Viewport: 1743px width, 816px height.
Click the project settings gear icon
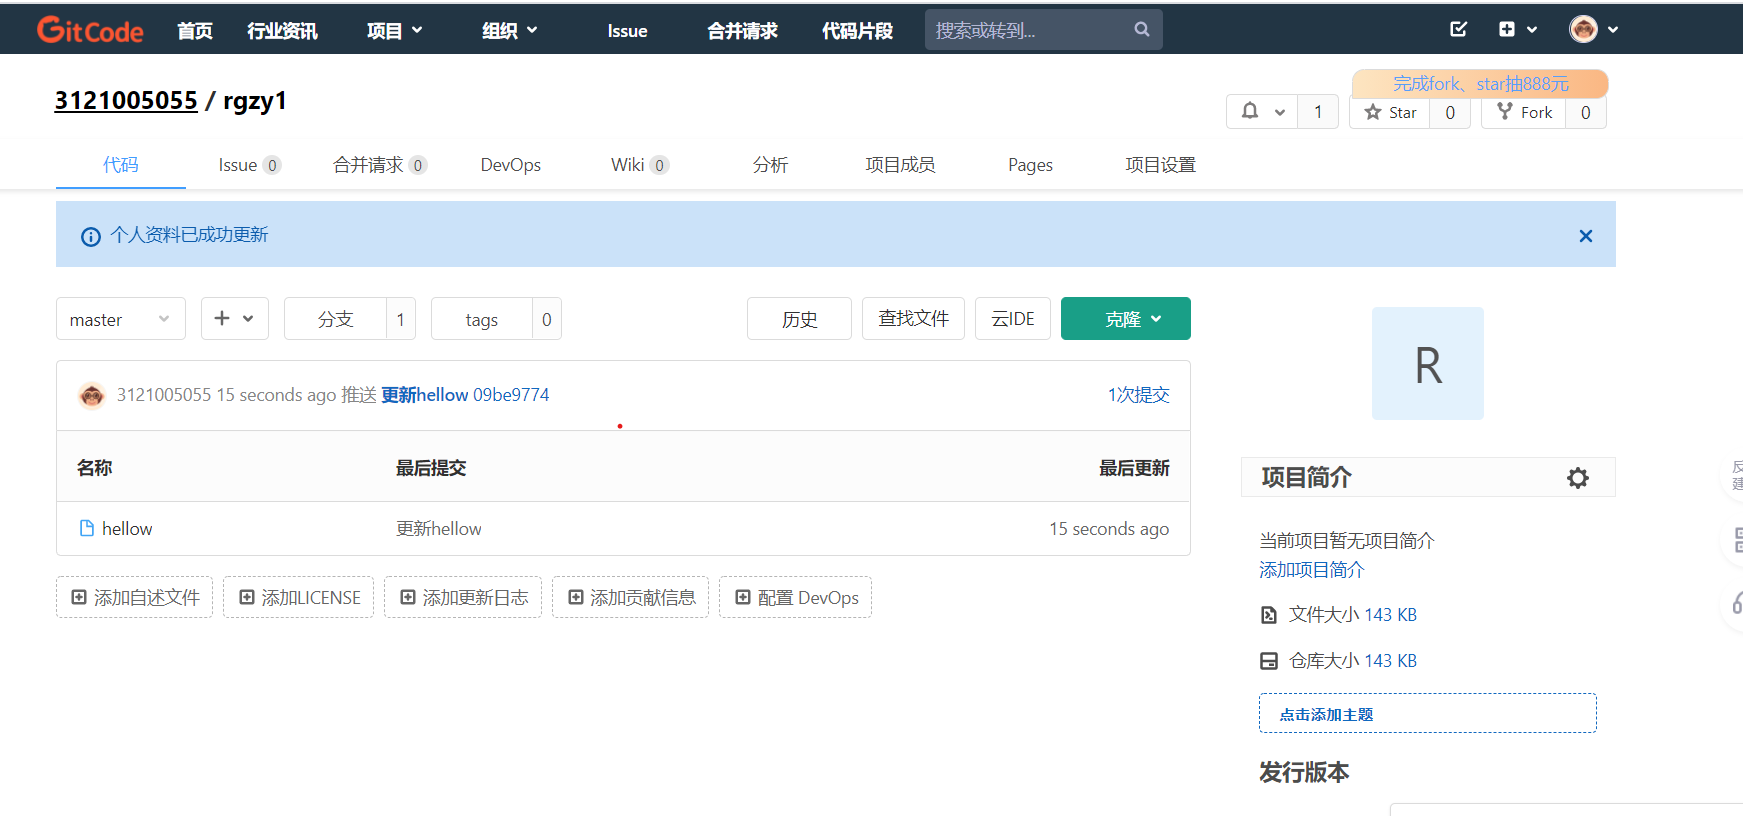(x=1577, y=478)
